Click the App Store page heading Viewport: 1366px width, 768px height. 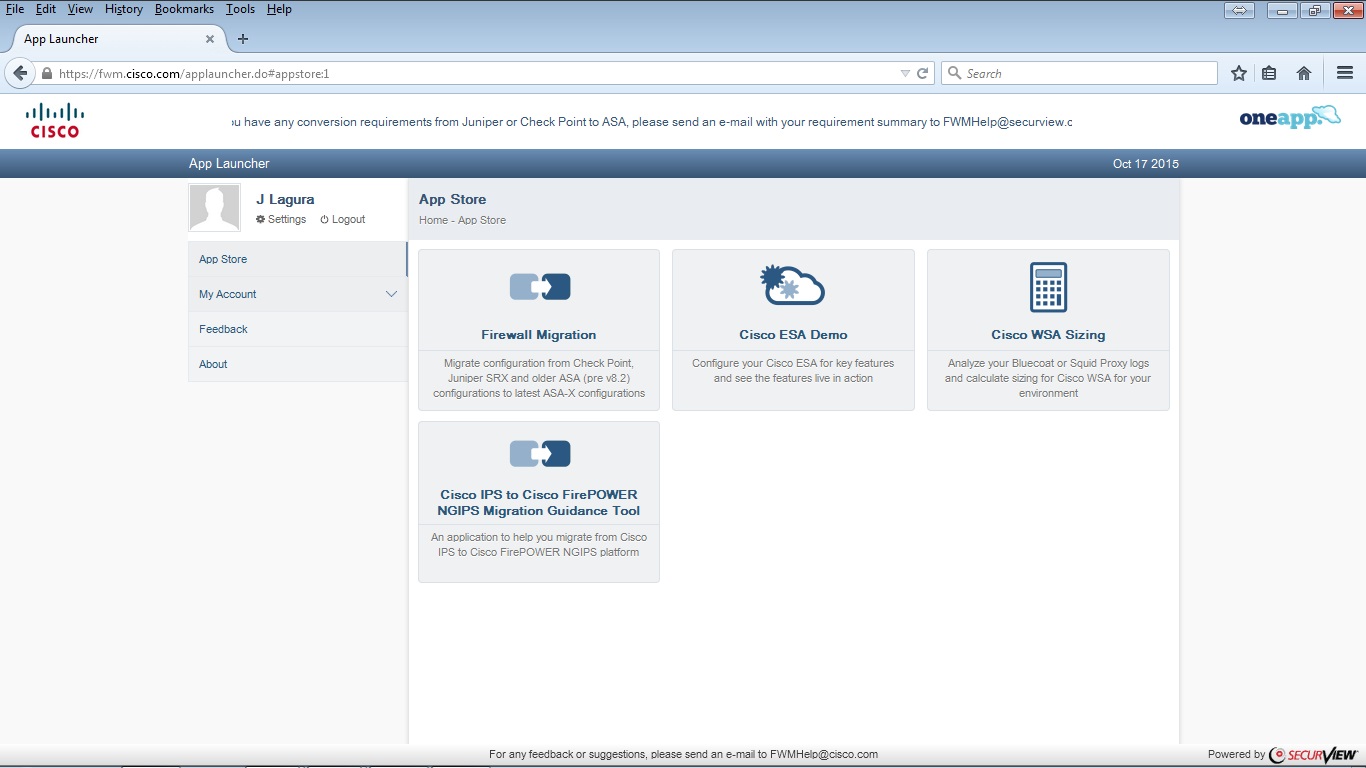pyautogui.click(x=453, y=199)
